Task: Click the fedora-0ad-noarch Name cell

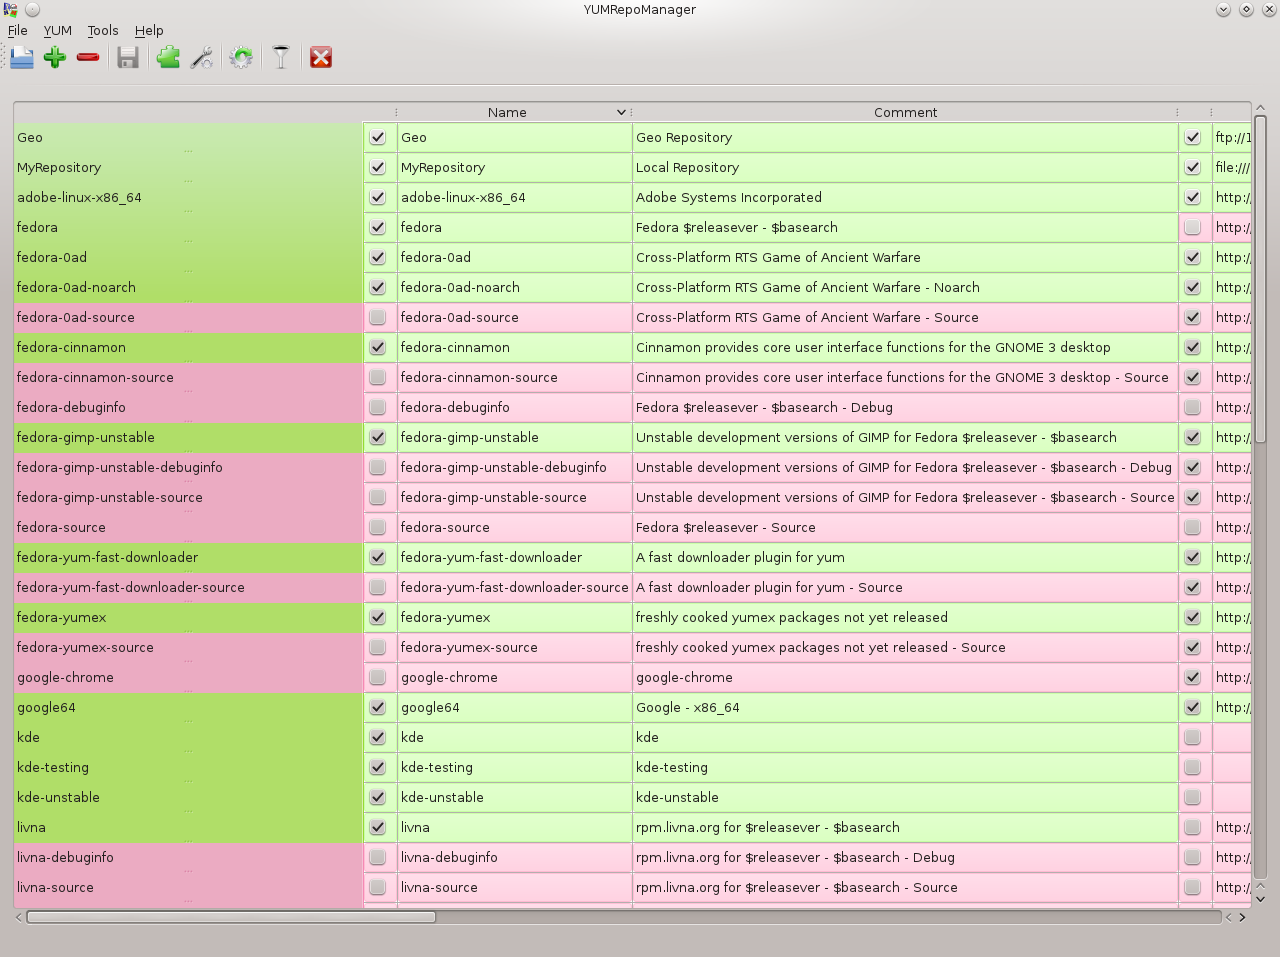Action: point(514,287)
